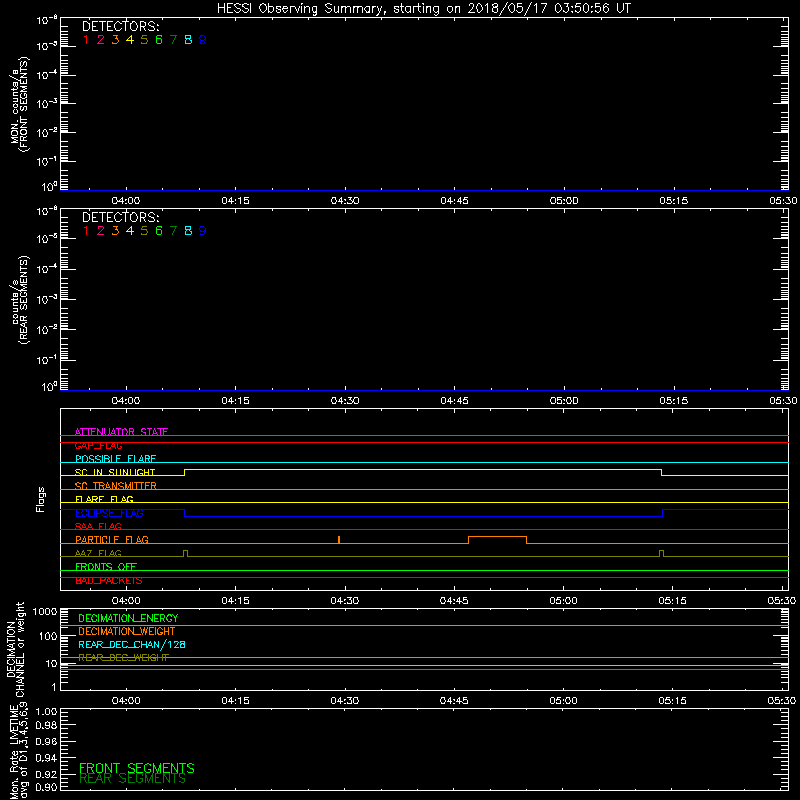800x800 pixels.
Task: Click the REAR_DEC_CHAN/128 legend label
Action: pyautogui.click(x=132, y=645)
